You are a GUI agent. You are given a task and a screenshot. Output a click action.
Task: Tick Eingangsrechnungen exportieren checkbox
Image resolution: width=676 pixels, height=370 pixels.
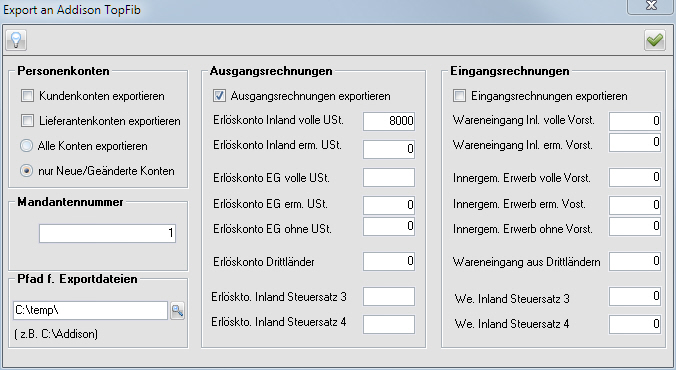point(460,96)
